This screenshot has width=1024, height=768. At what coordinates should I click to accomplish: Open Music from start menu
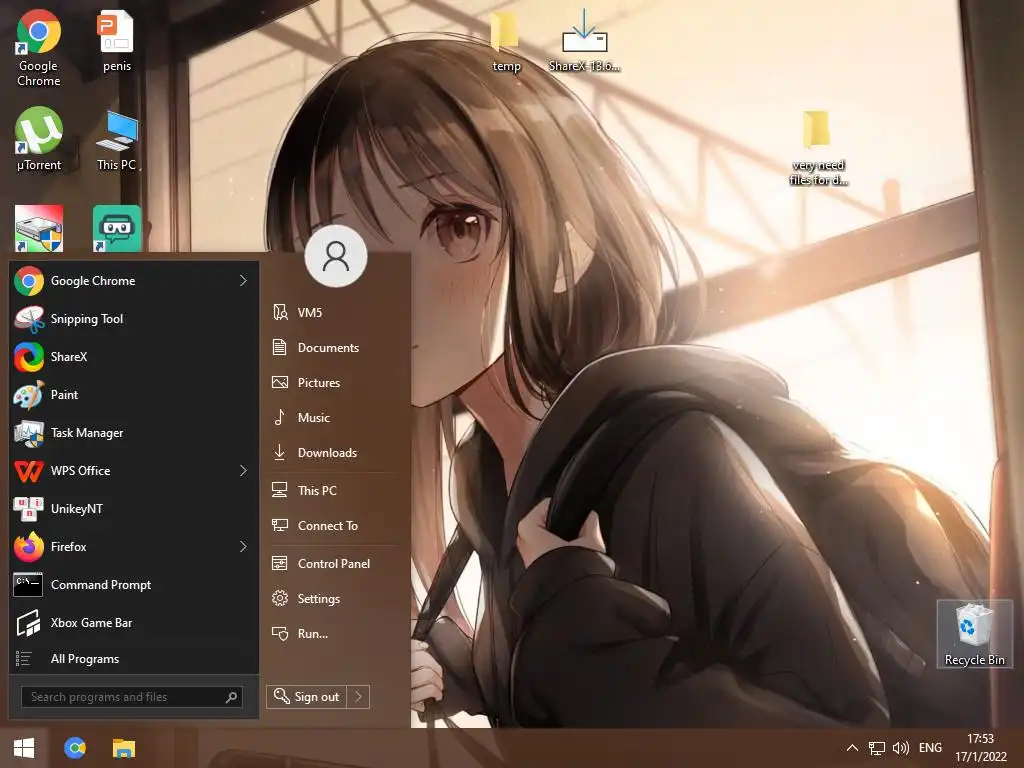tap(333, 417)
